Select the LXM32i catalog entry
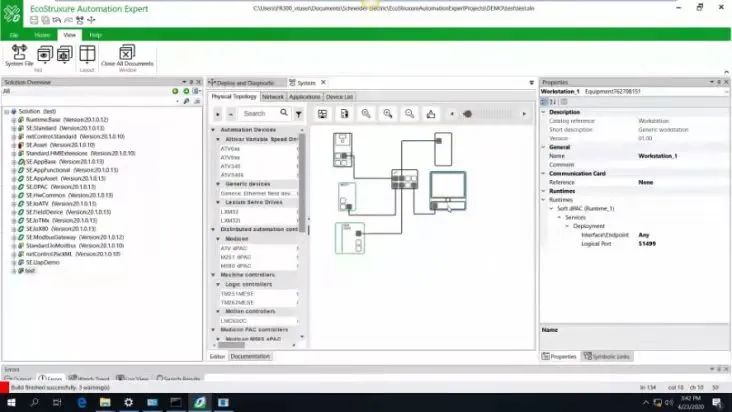The image size is (732, 412). [x=258, y=220]
